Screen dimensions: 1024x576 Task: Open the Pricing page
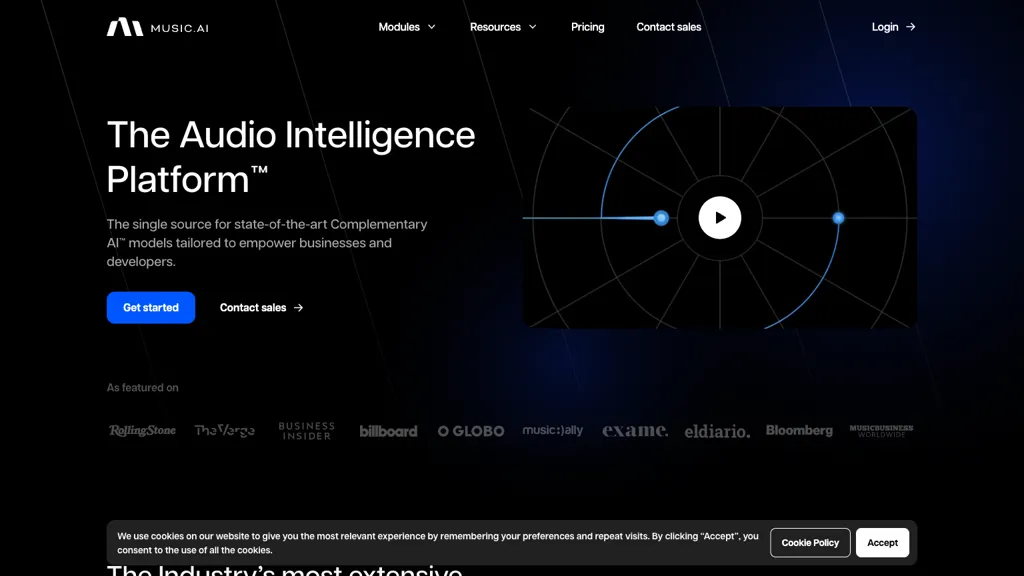click(587, 27)
